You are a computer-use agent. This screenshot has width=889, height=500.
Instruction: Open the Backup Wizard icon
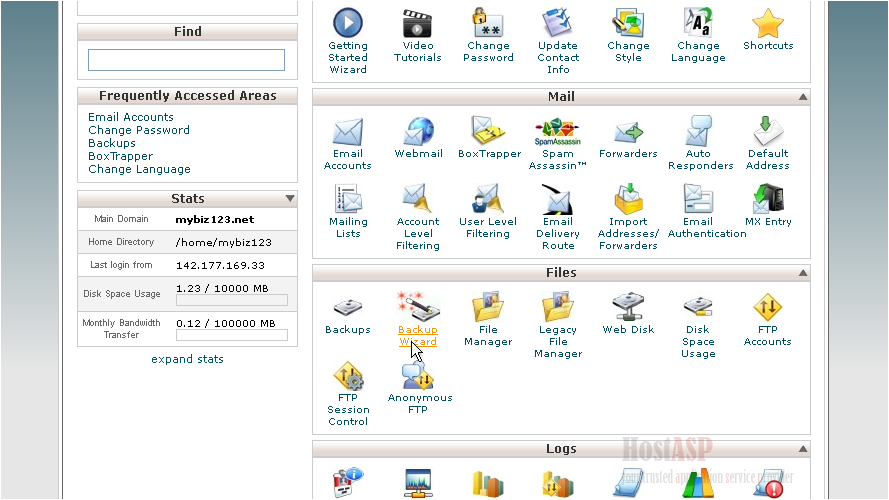417,308
